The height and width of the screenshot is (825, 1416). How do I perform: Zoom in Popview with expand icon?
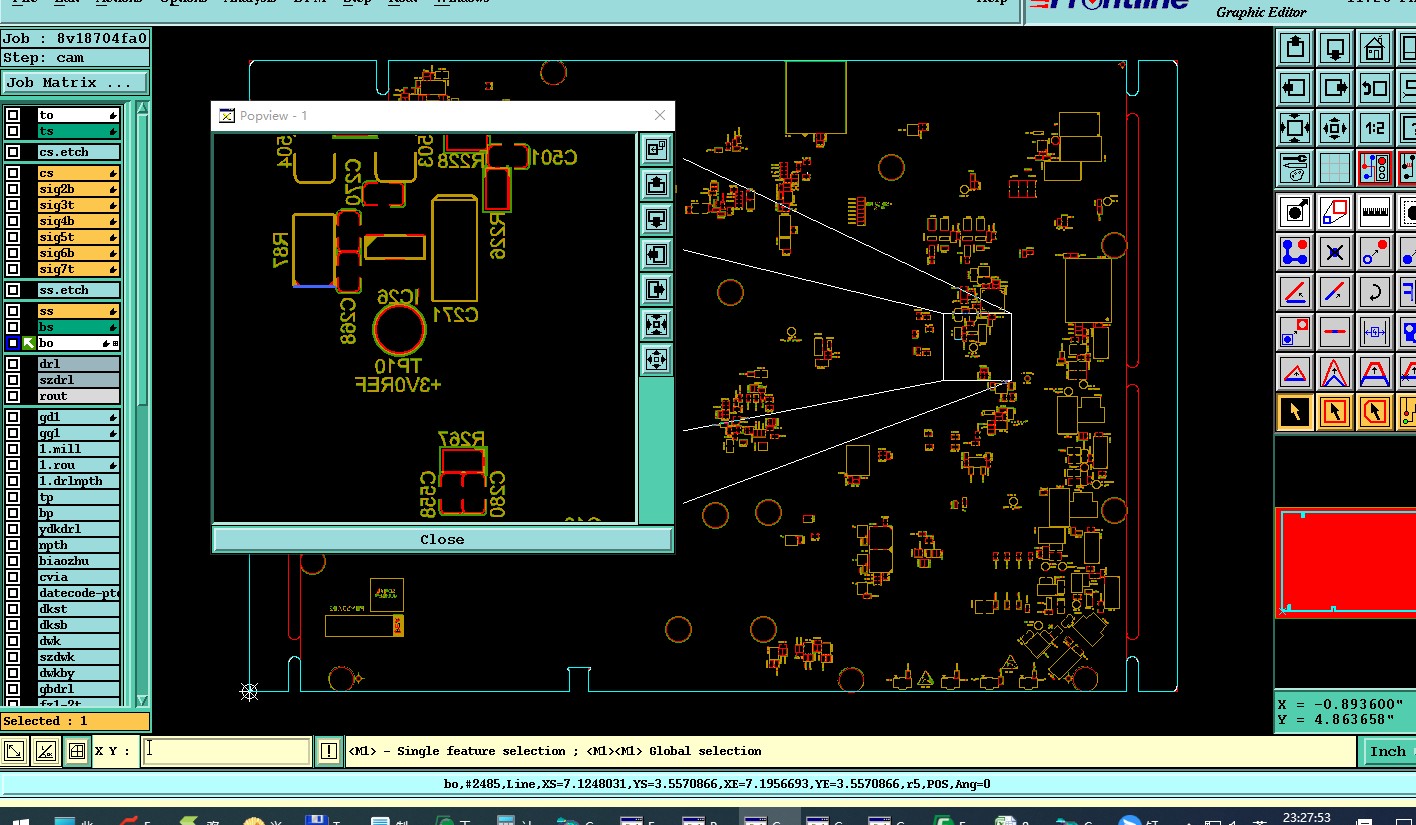pos(656,324)
